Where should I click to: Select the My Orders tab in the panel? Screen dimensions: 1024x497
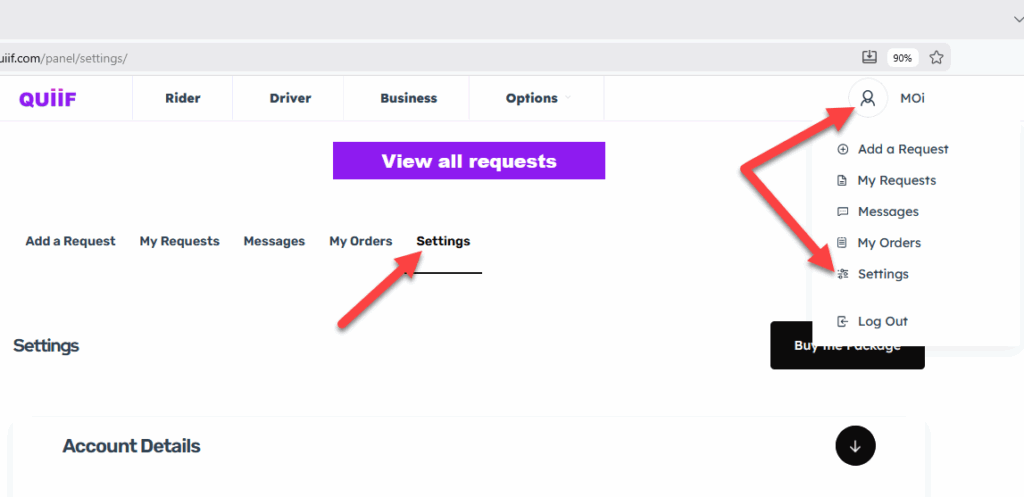[361, 241]
